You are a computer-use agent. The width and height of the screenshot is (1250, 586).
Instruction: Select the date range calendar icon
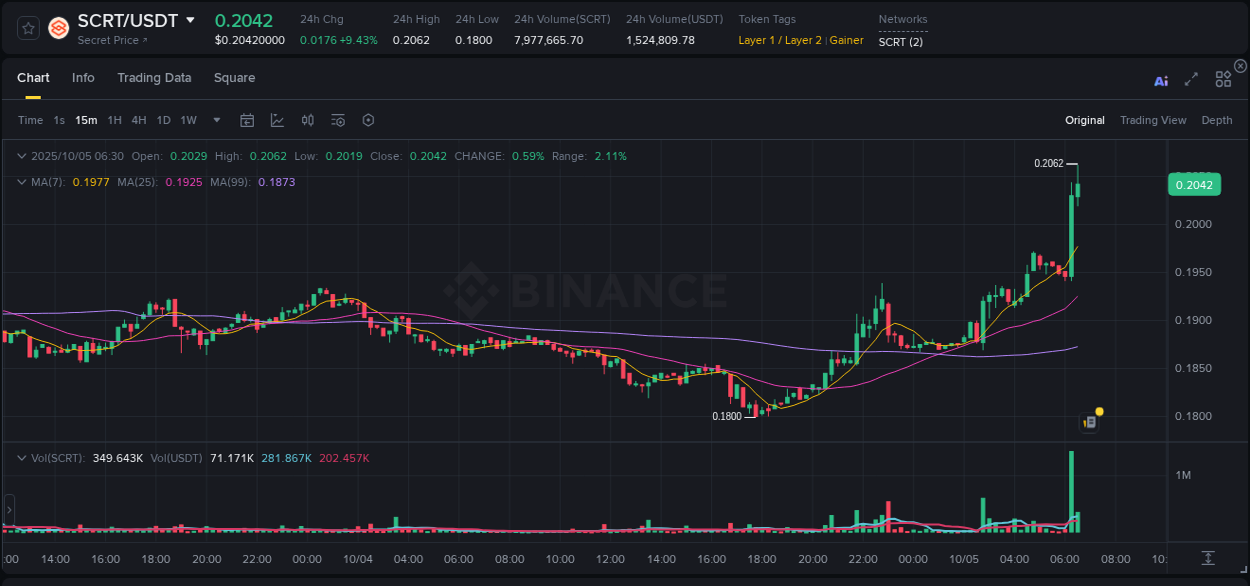(247, 120)
